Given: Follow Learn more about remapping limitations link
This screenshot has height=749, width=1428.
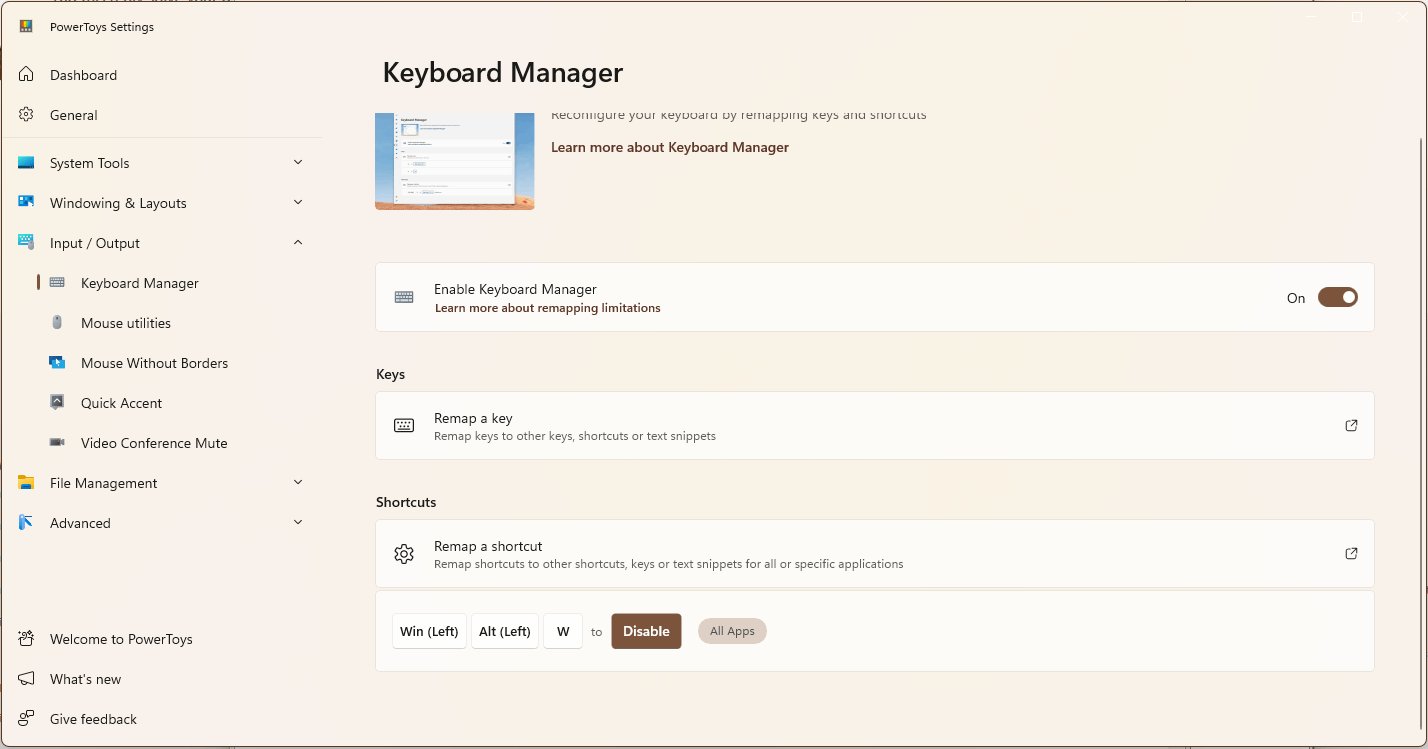Looking at the screenshot, I should (x=548, y=308).
